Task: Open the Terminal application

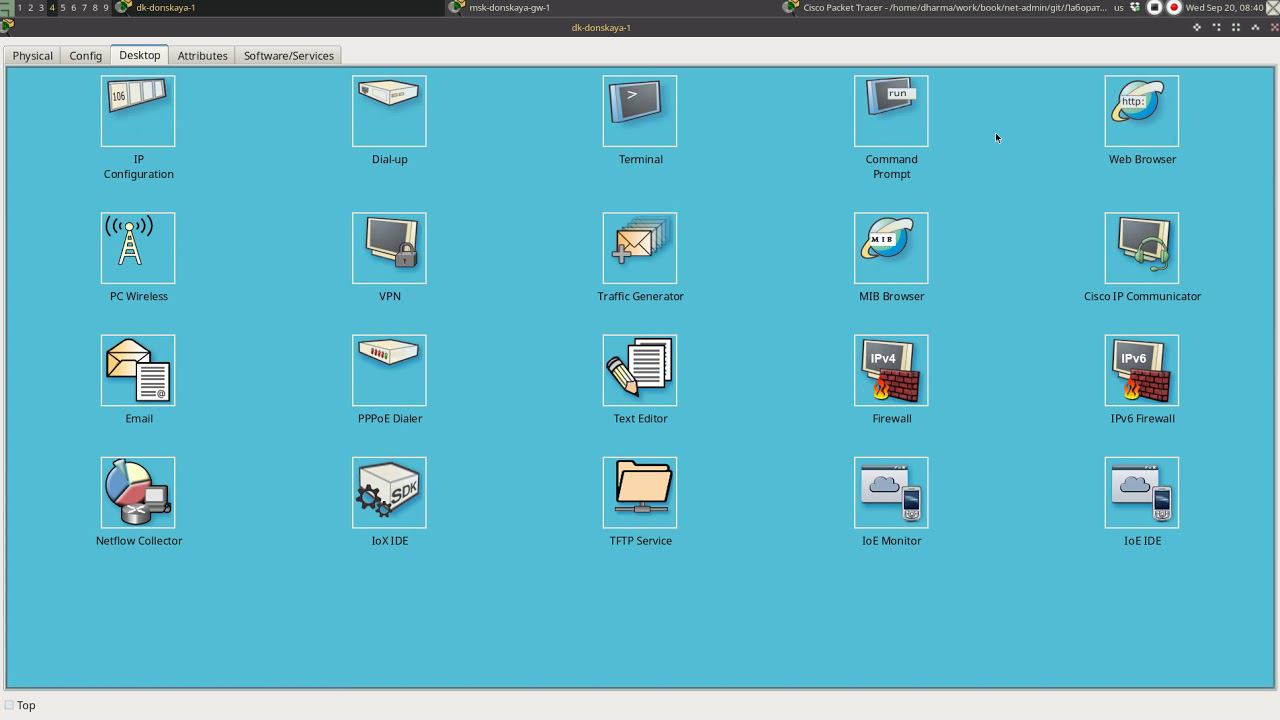Action: (640, 111)
